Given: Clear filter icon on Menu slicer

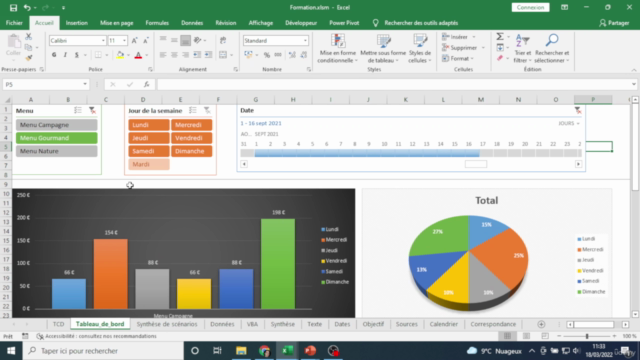Looking at the screenshot, I should point(92,110).
